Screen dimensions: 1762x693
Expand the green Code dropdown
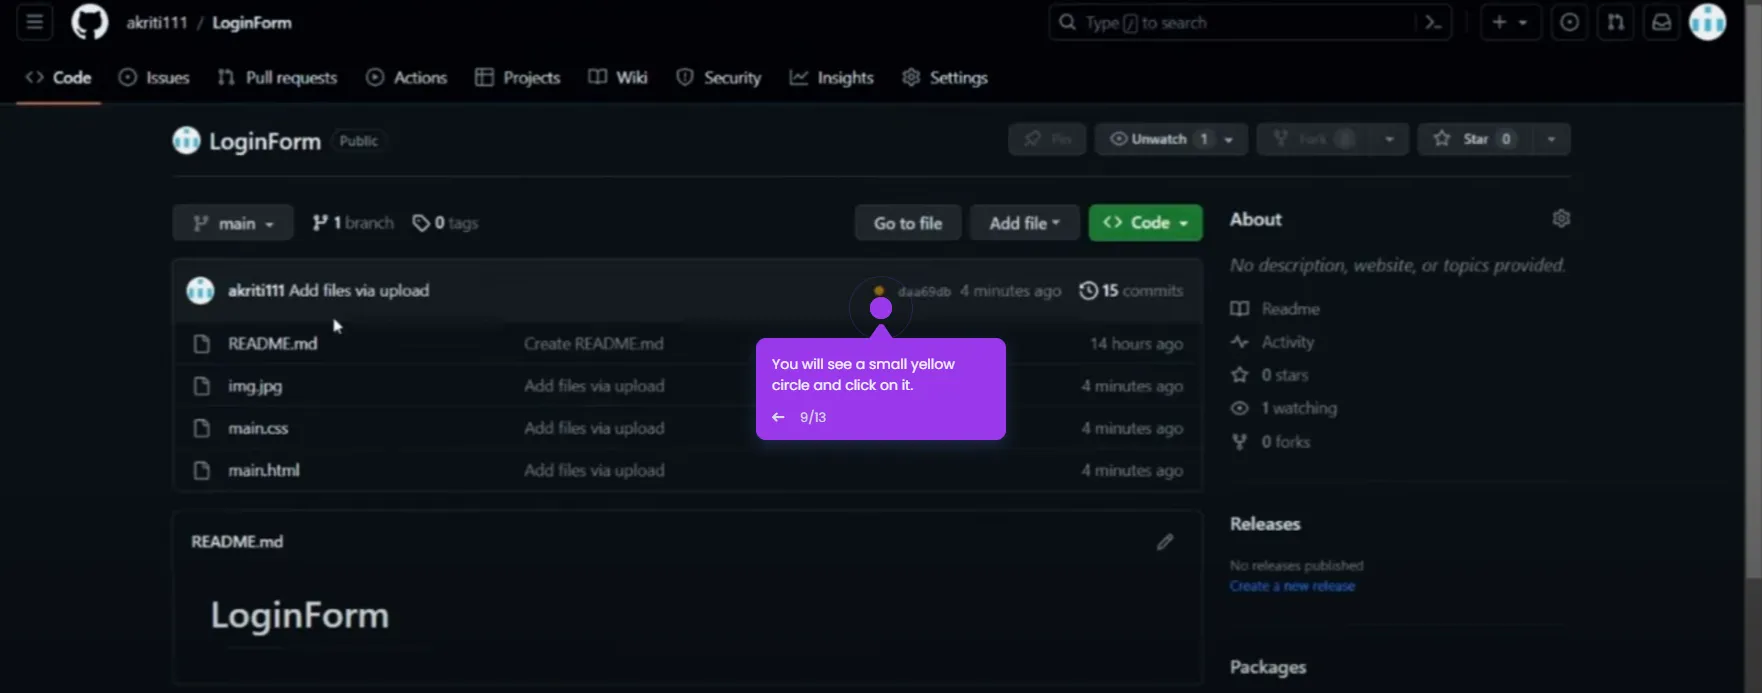[1145, 223]
